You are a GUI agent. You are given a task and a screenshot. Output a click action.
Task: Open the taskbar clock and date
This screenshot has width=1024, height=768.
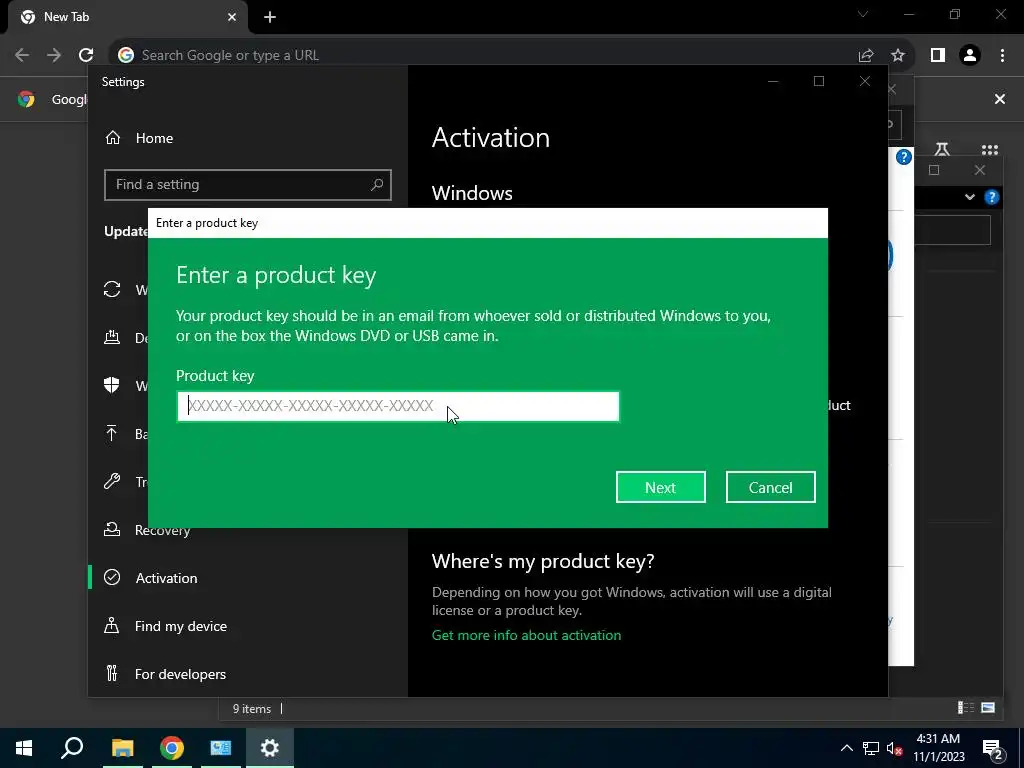tap(938, 748)
